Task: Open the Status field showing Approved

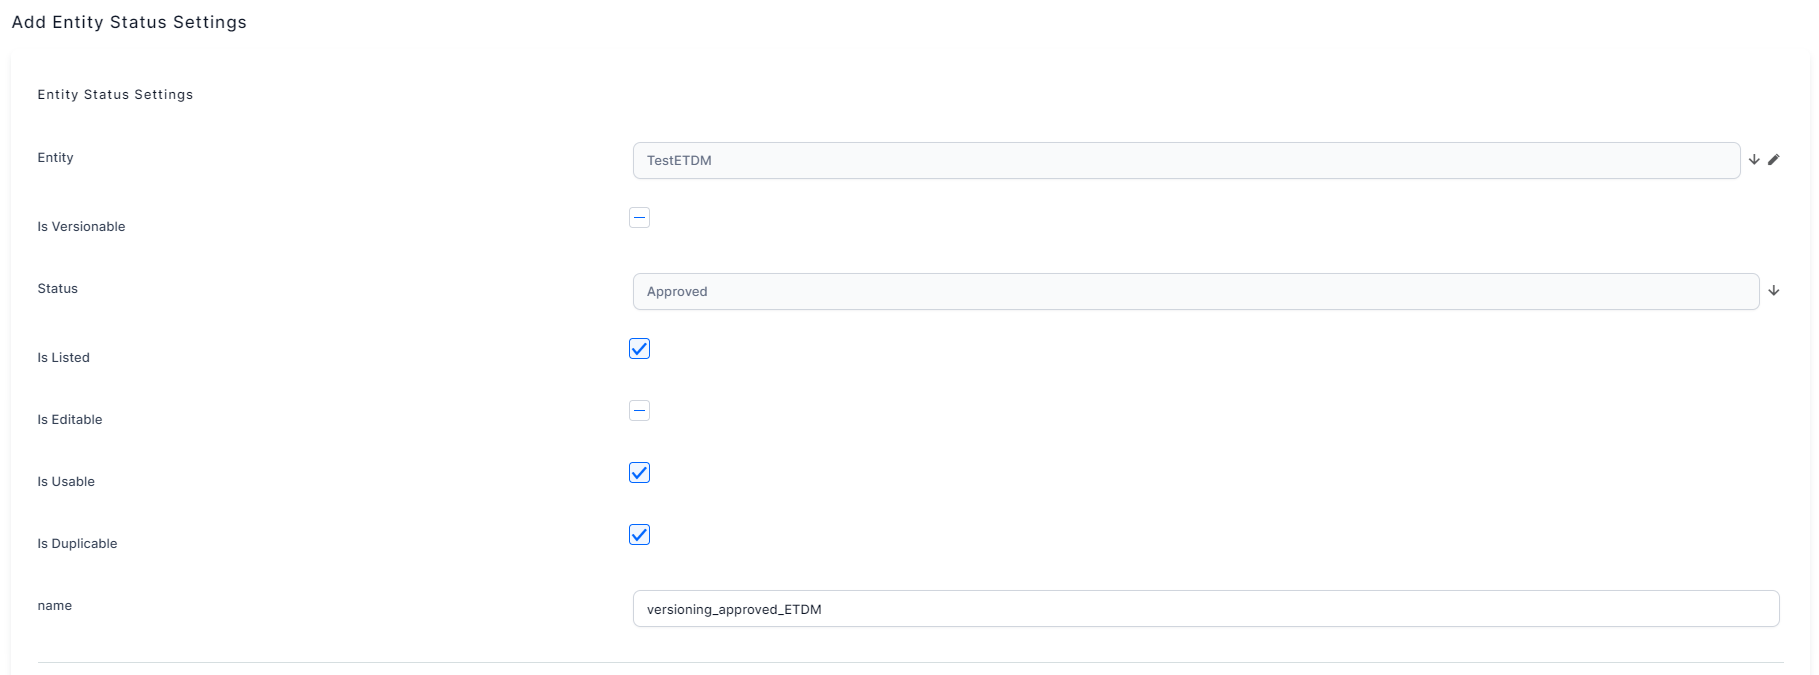Action: (1195, 292)
